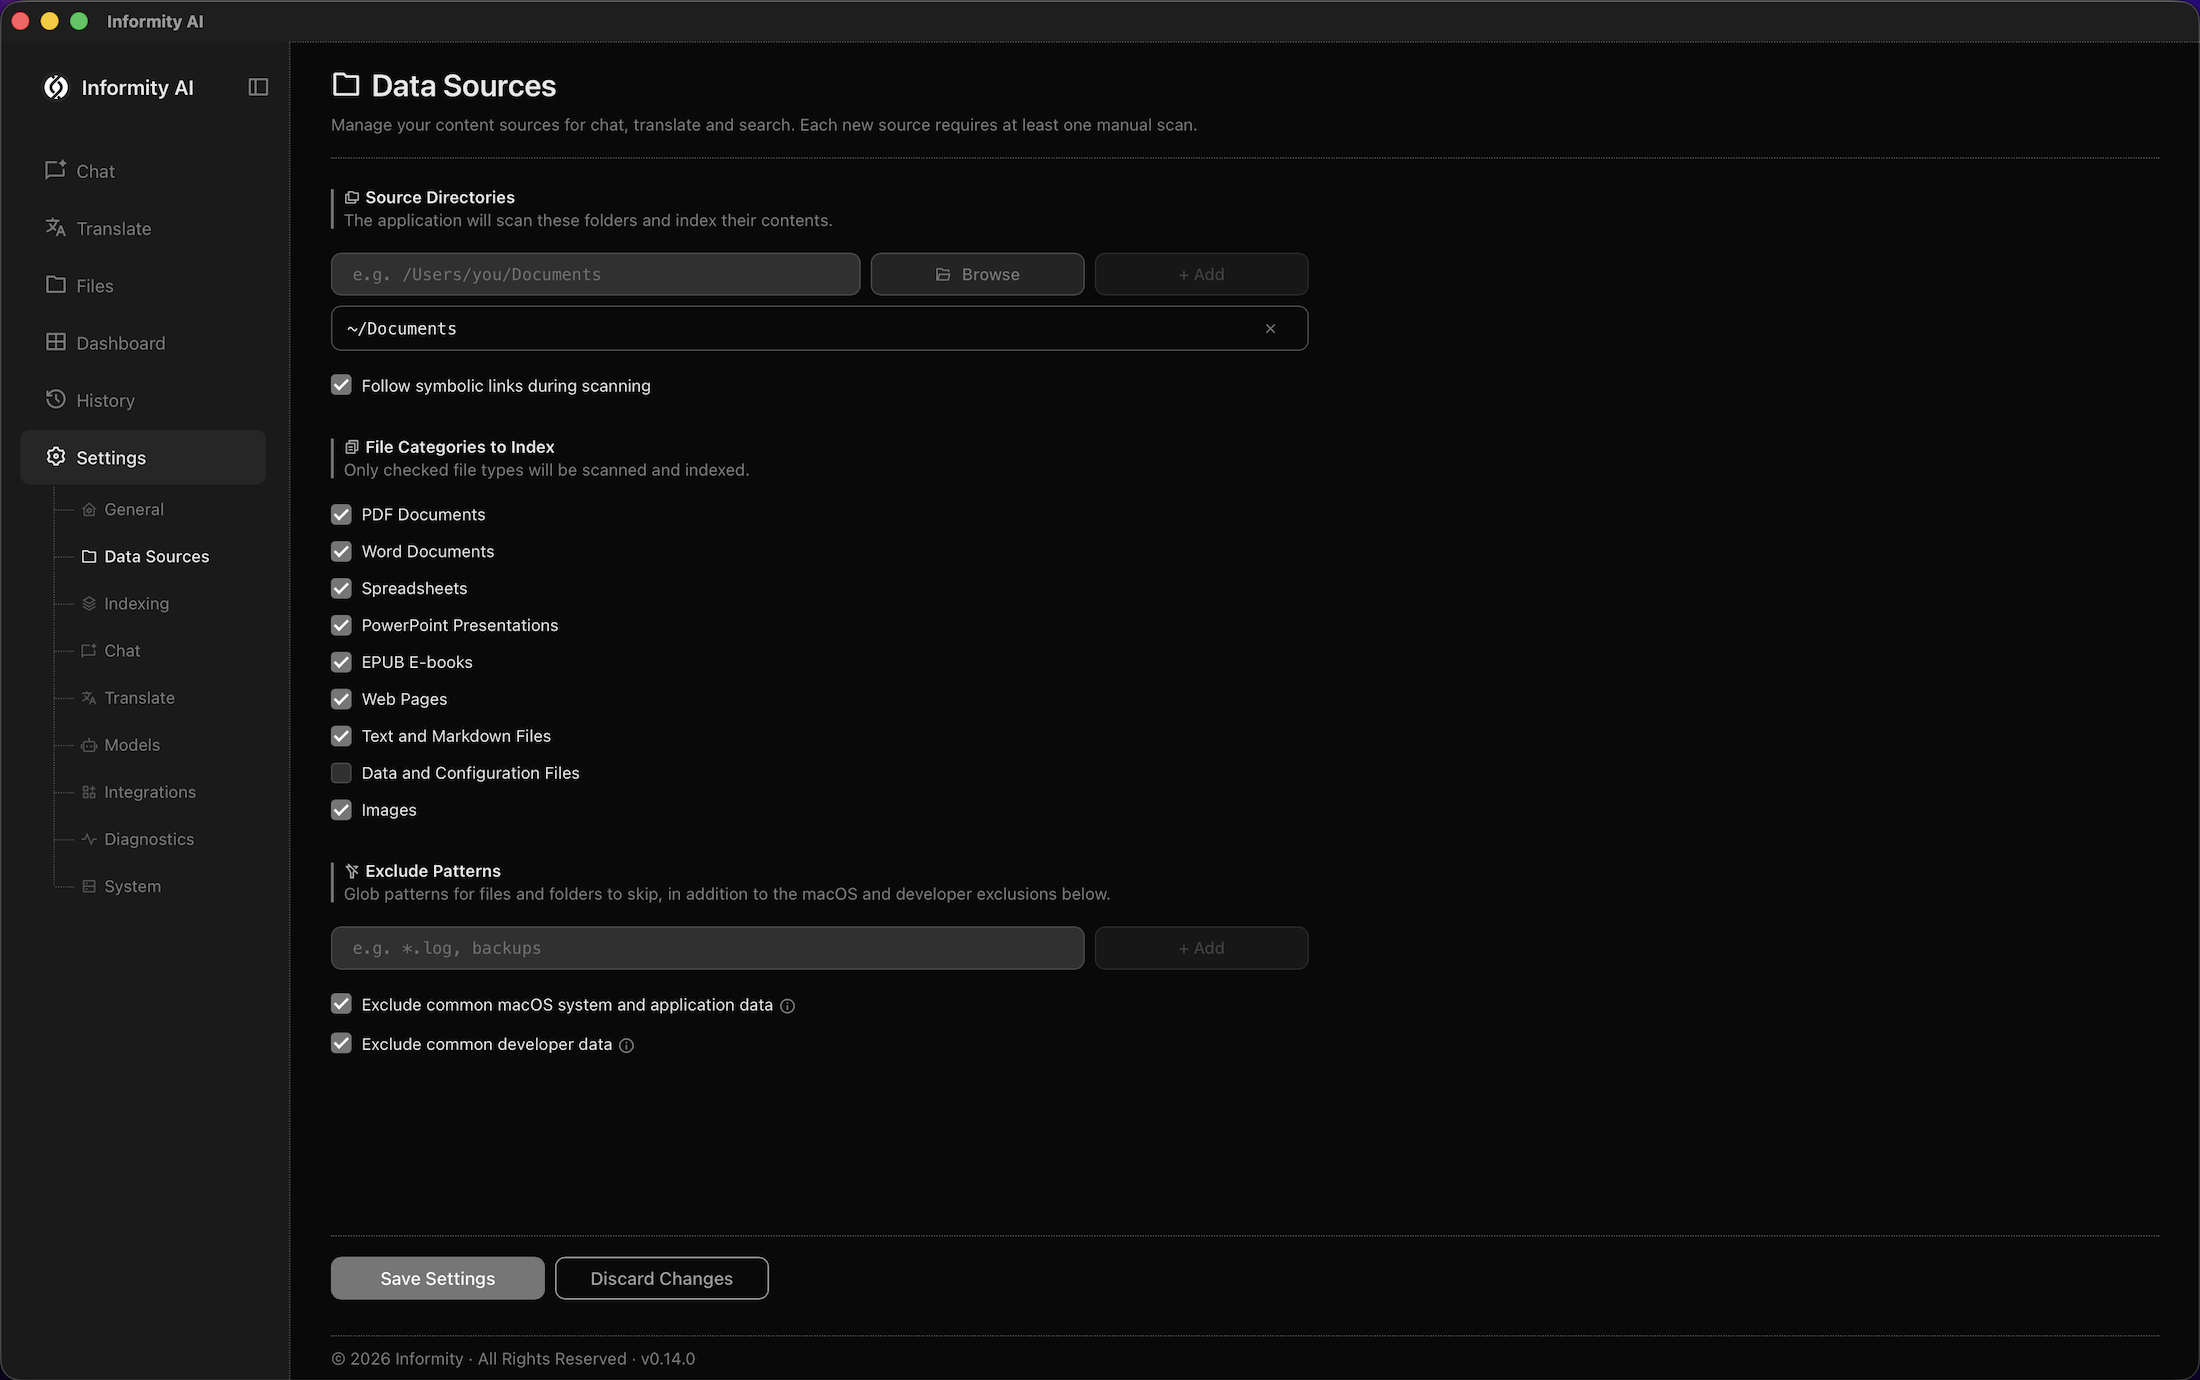Screen dimensions: 2200x1380
Task: Open the System settings sub-item
Action: (x=121, y=885)
